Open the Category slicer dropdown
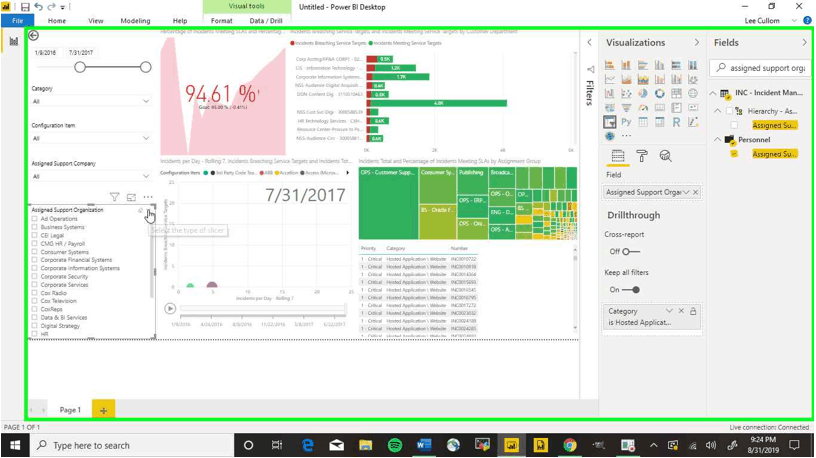Viewport: 816px width, 458px height. (146, 101)
